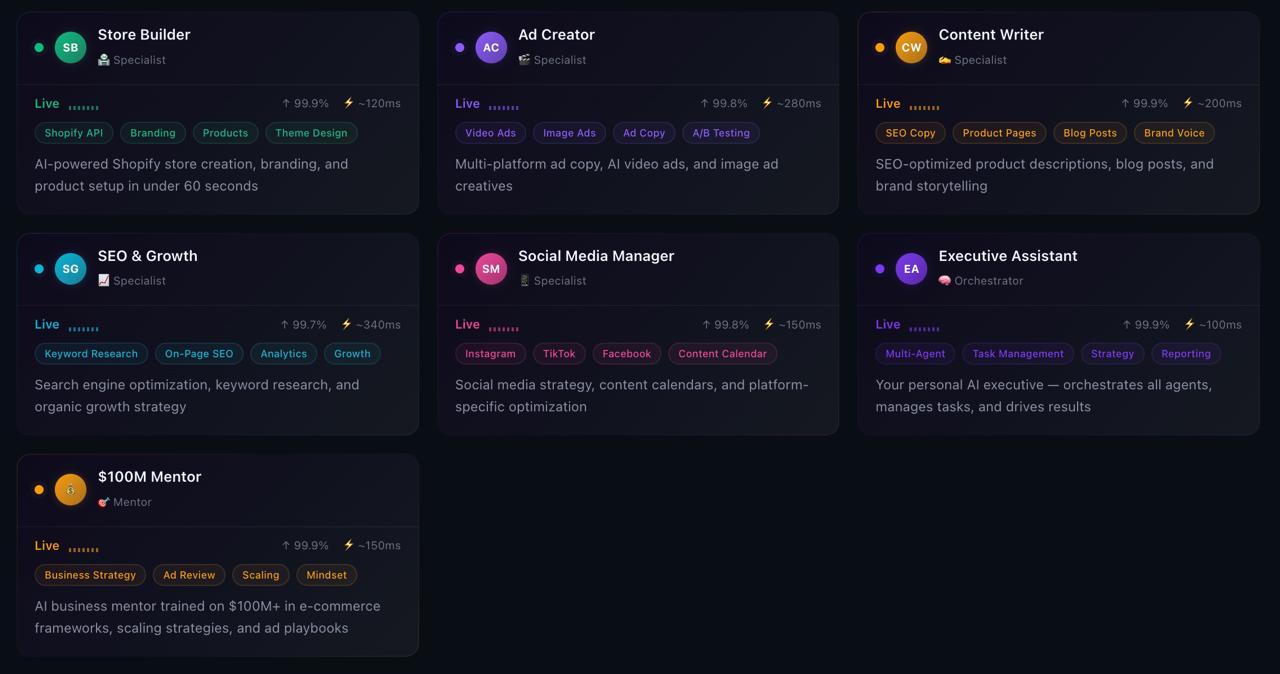This screenshot has width=1280, height=674.
Task: Select the Task Management tag
Action: pos(1018,354)
